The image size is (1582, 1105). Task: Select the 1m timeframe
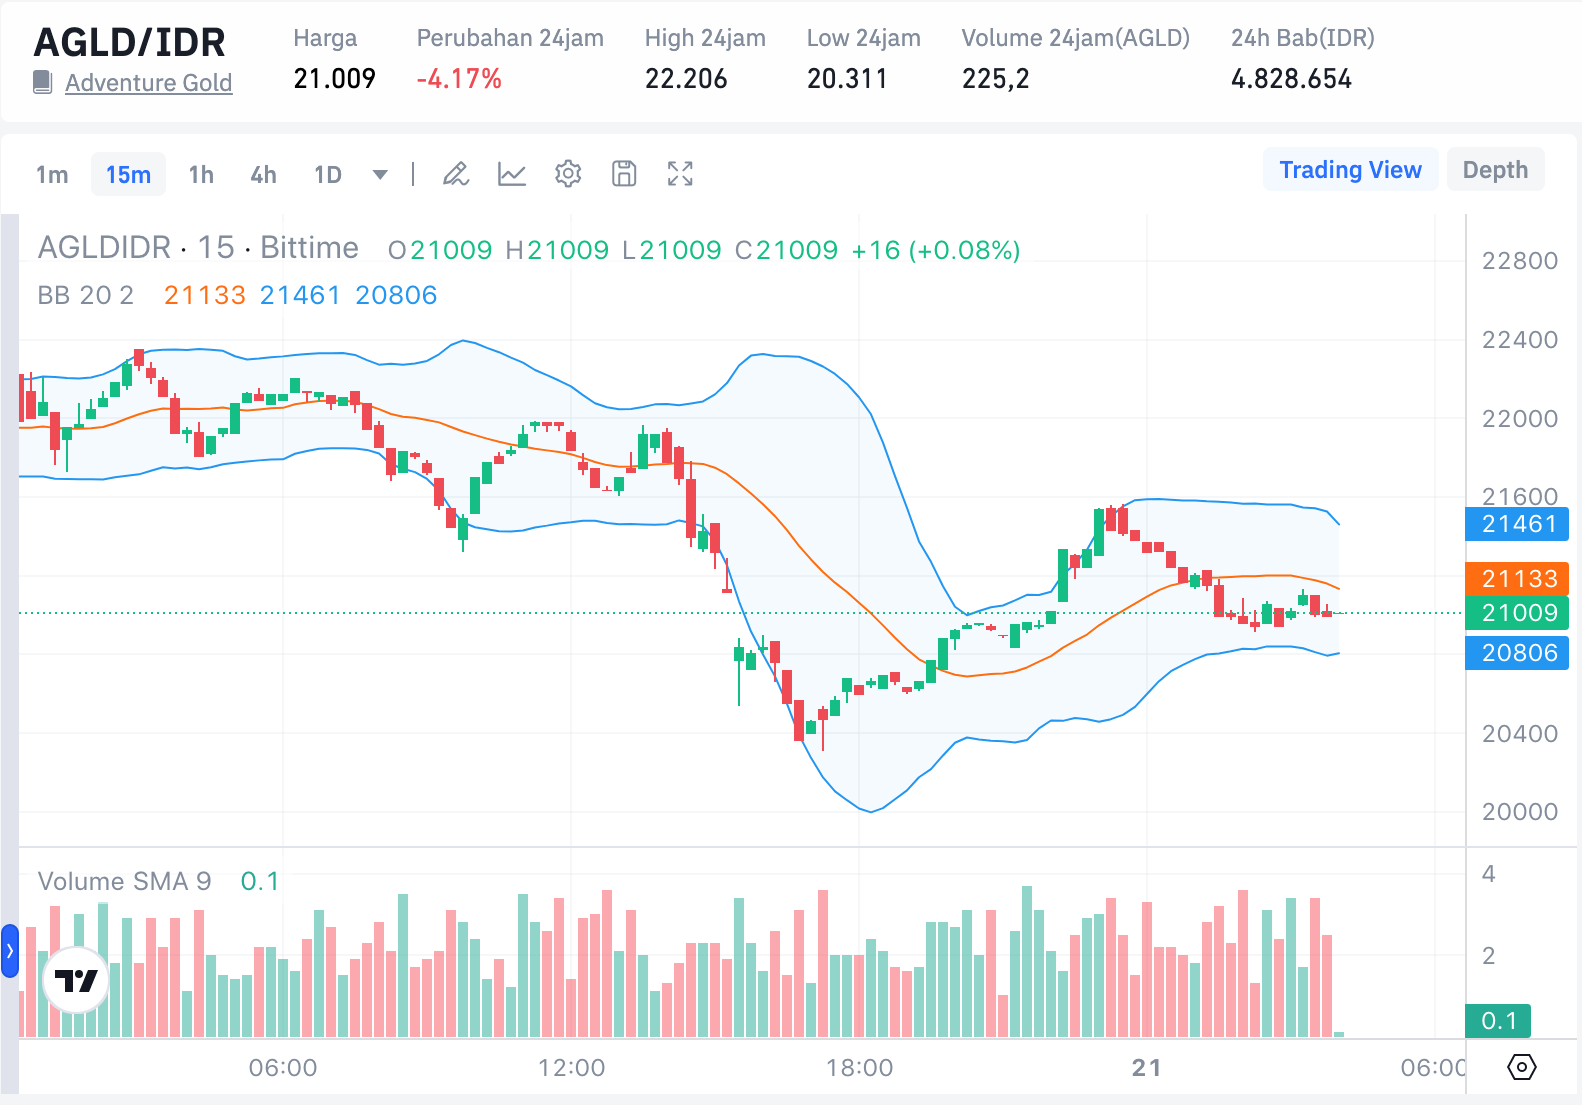52,175
